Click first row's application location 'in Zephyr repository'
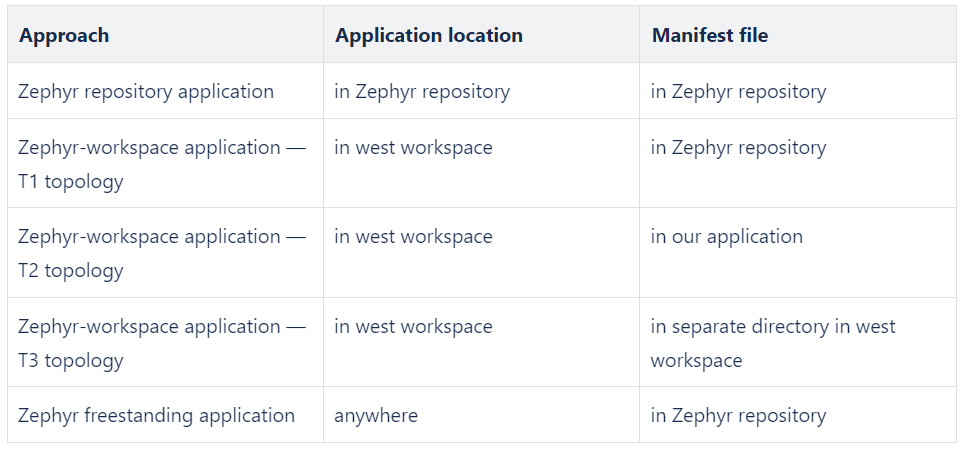Screen dimensions: 967x453 point(481,91)
